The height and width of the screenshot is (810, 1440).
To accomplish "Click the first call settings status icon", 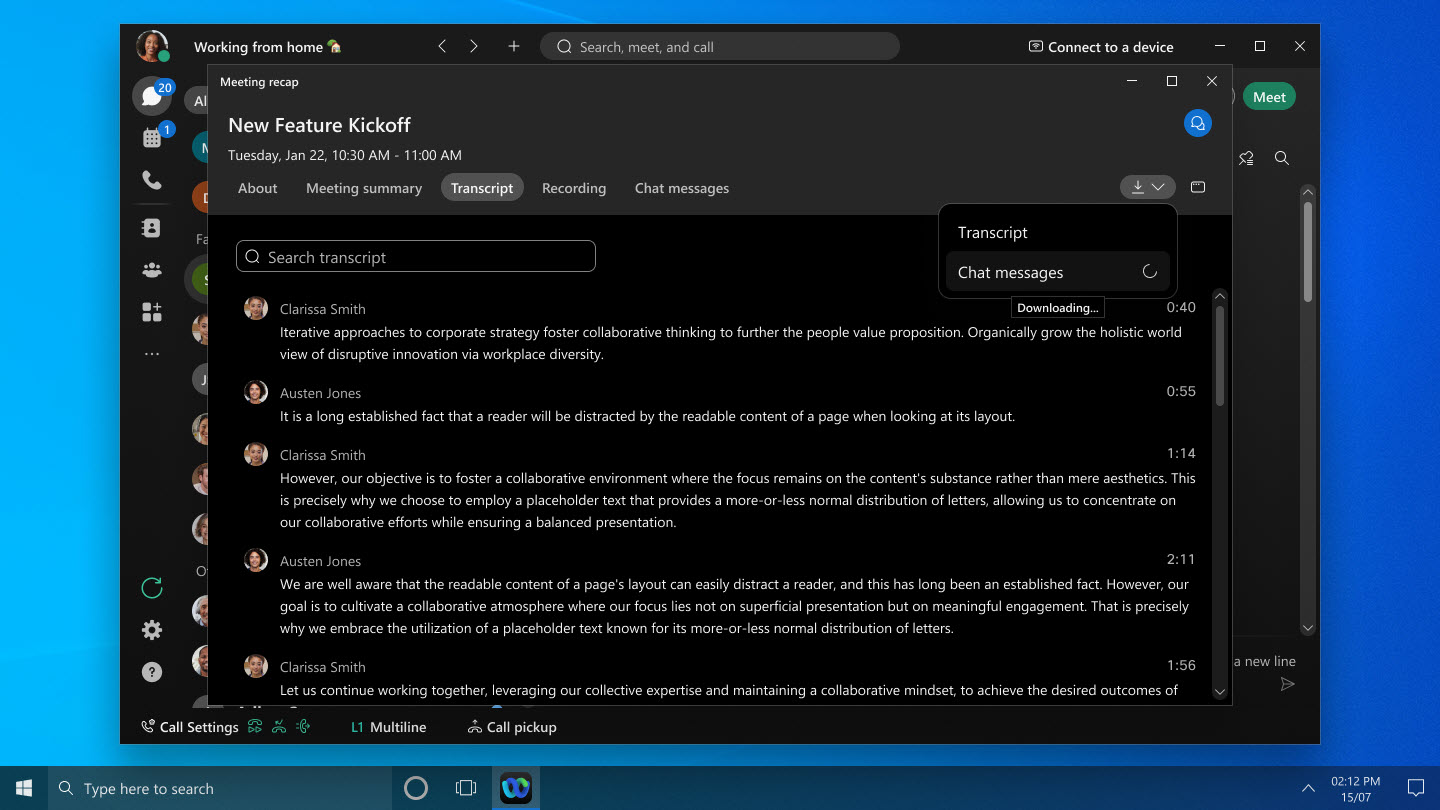I will tap(255, 727).
